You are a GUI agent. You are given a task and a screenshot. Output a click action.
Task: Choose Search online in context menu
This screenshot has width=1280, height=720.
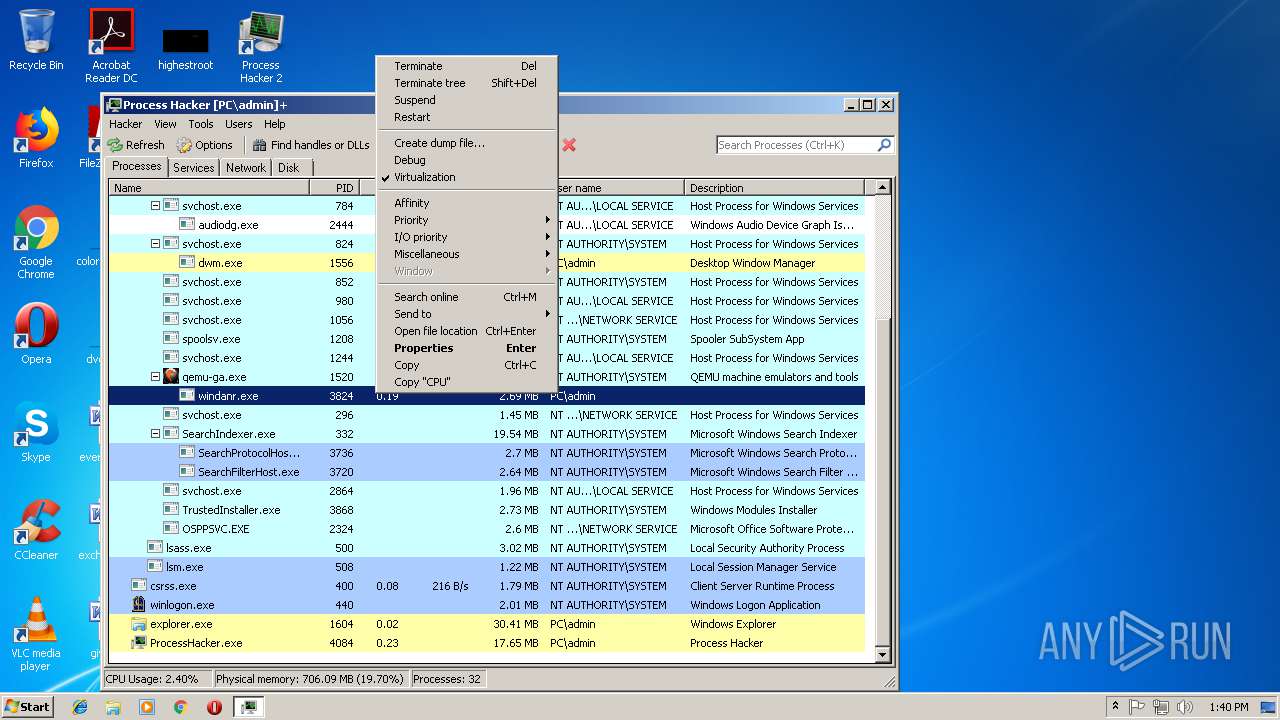coord(466,297)
